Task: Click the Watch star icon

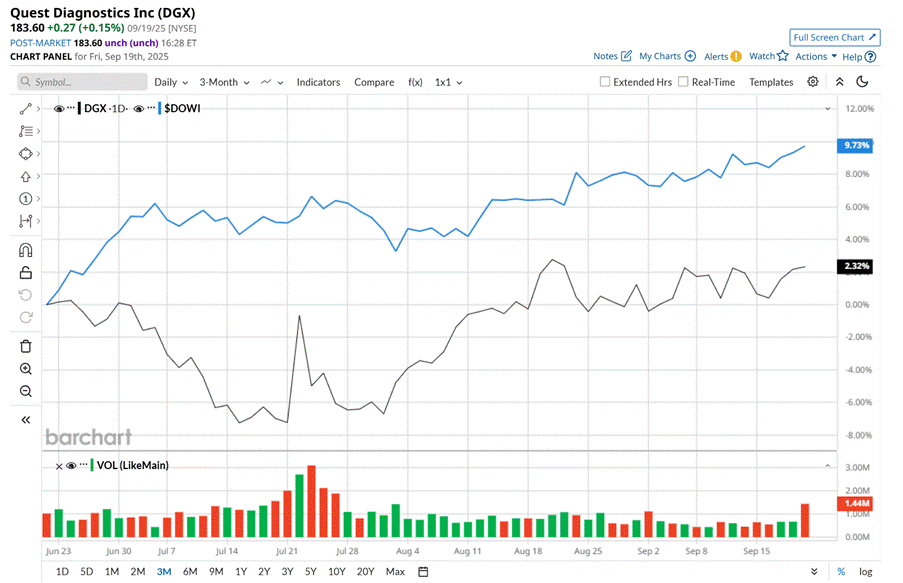Action: tap(783, 56)
